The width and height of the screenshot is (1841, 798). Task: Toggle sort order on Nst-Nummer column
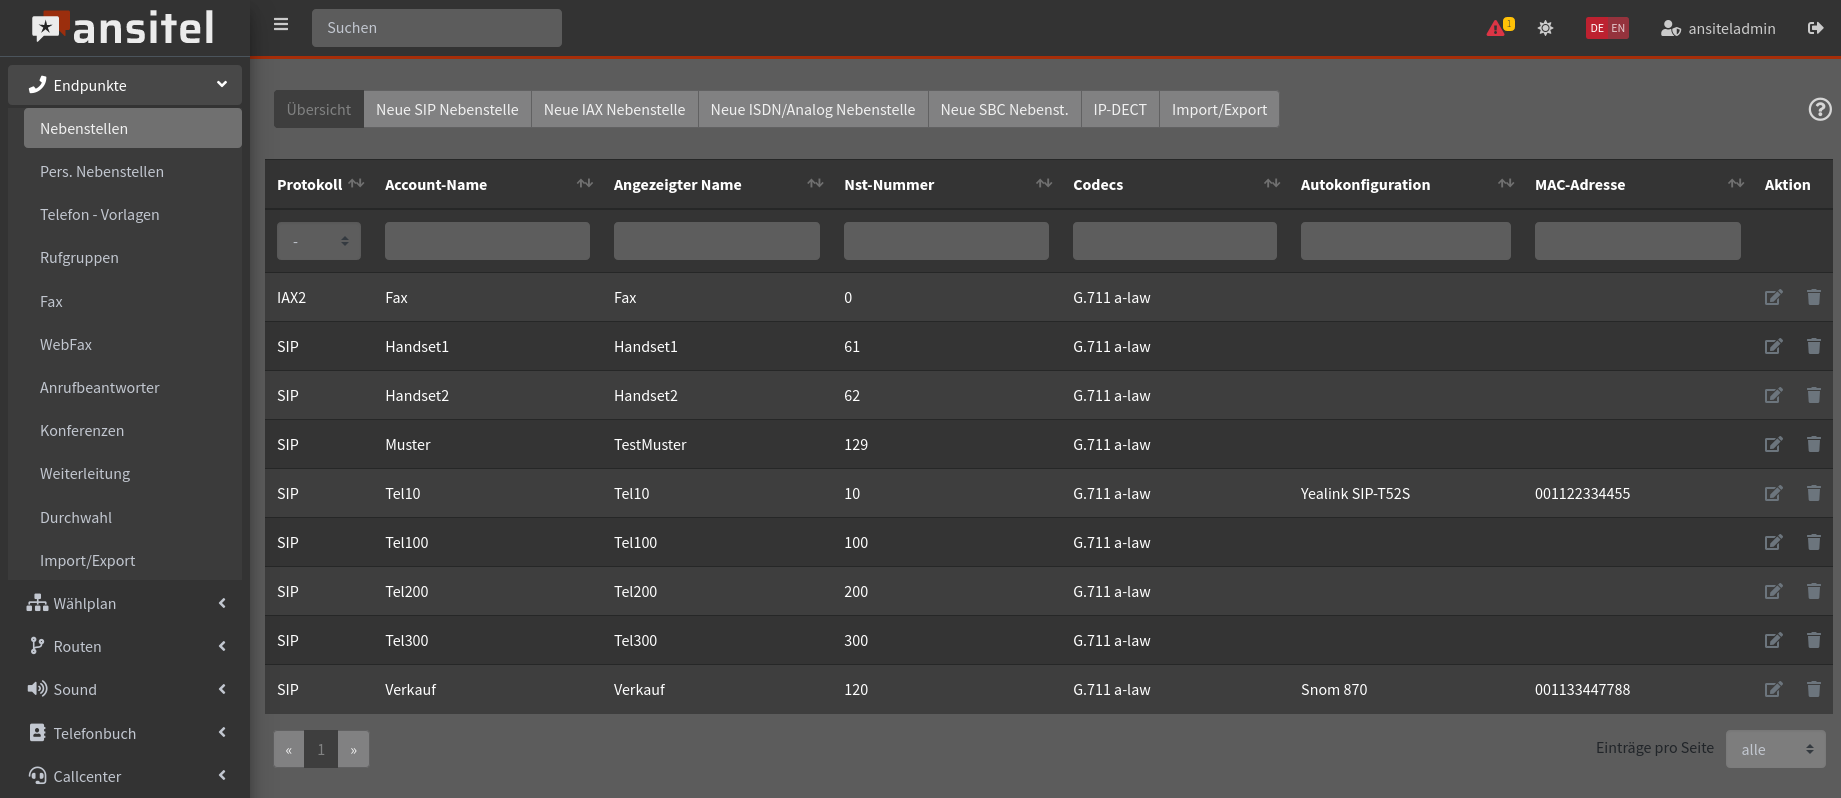pyautogui.click(x=1044, y=184)
